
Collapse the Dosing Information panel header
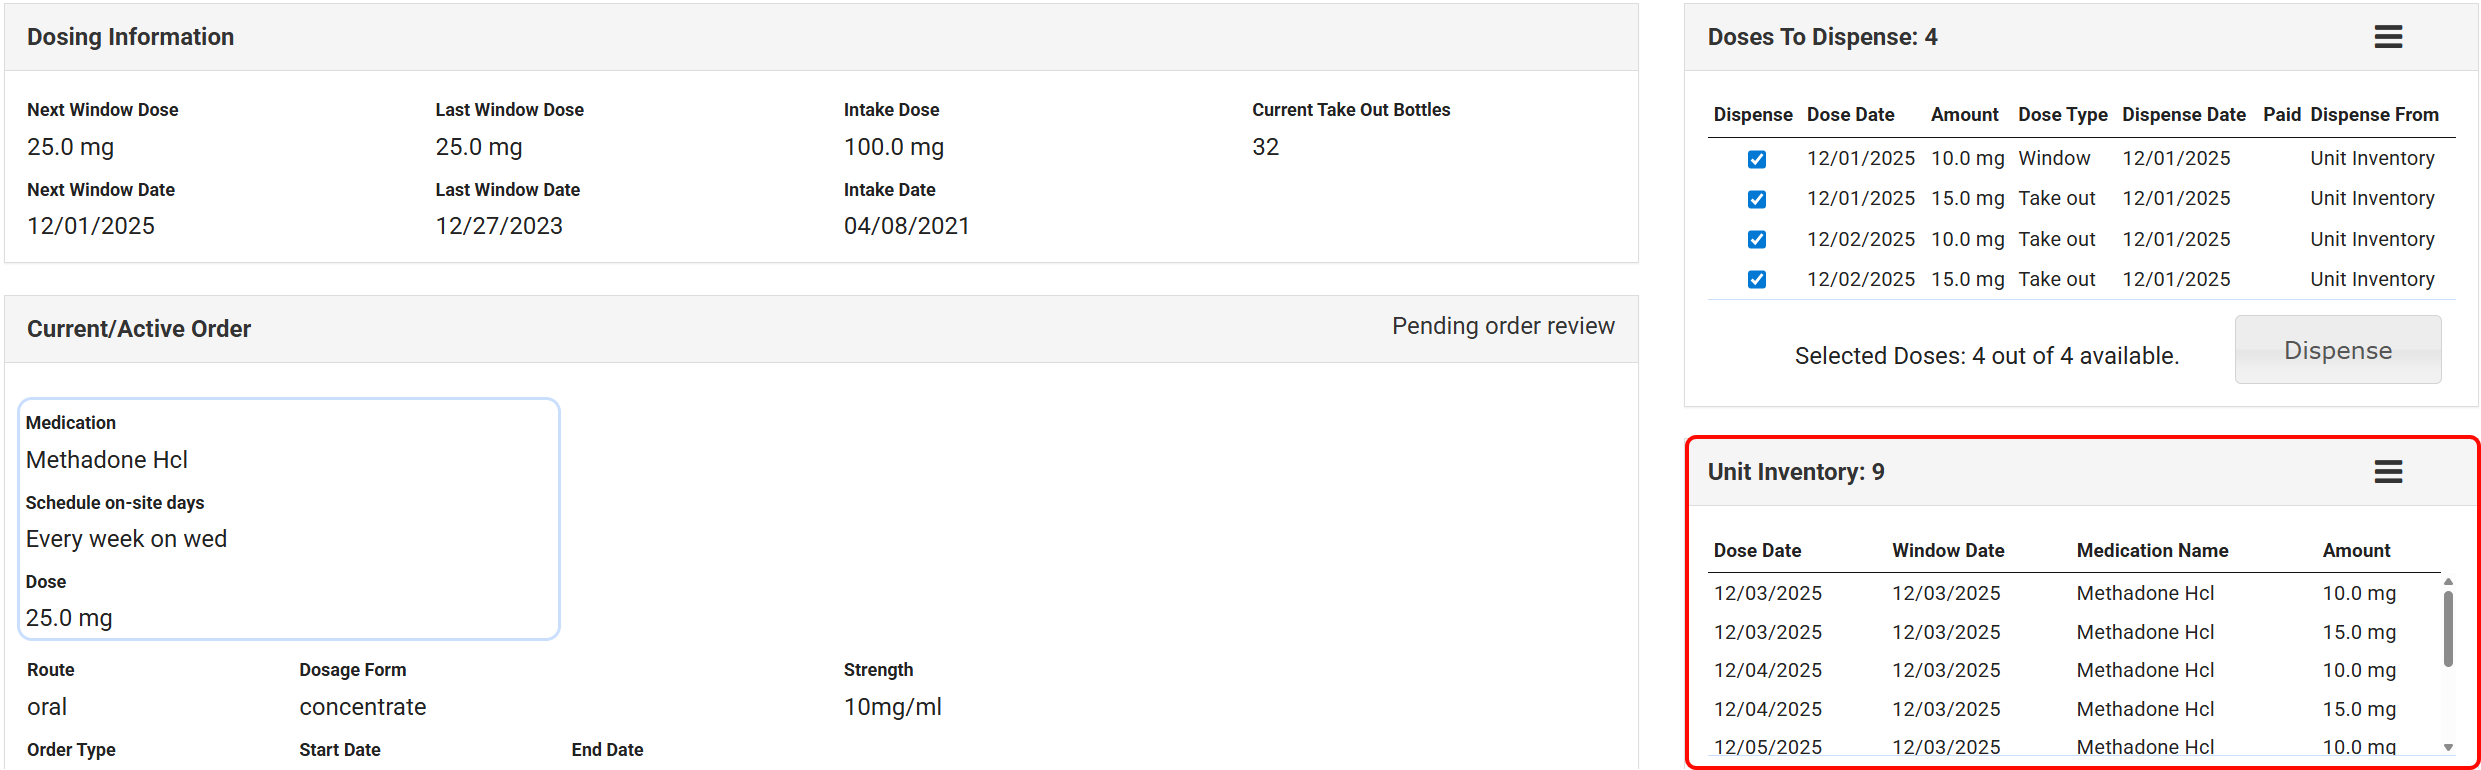coord(130,37)
